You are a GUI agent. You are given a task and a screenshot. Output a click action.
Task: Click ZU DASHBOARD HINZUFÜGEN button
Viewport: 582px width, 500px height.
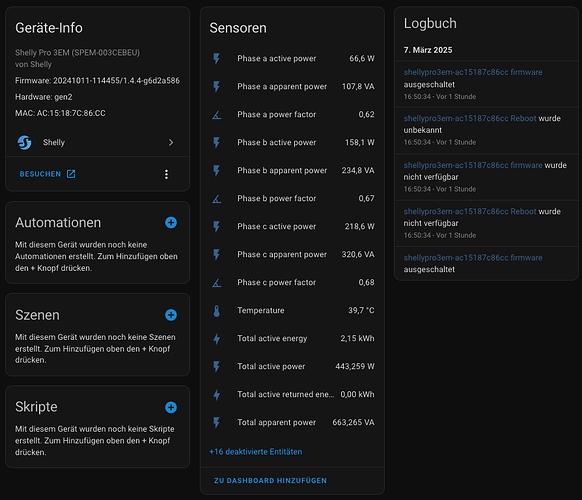pyautogui.click(x=270, y=481)
